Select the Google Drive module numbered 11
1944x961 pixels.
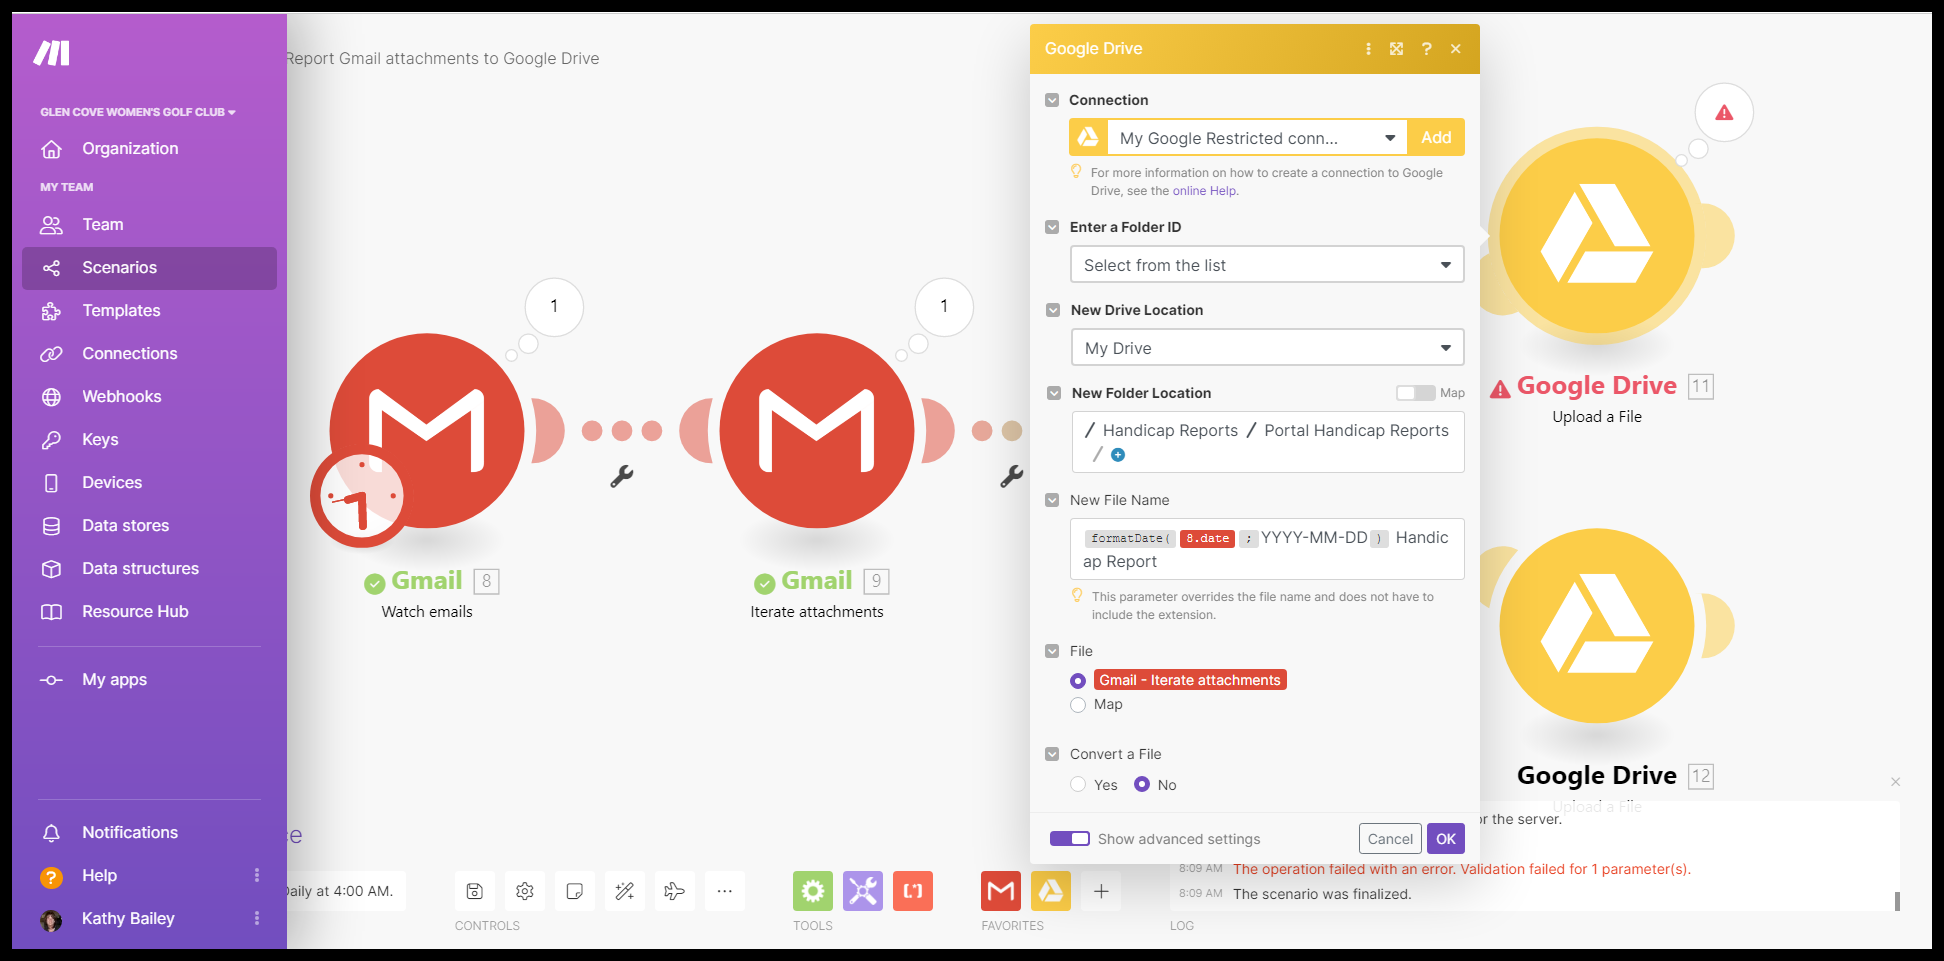1597,238
